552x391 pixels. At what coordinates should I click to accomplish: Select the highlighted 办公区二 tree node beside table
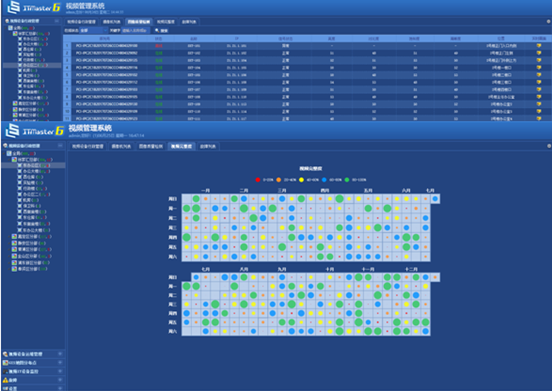(35, 65)
